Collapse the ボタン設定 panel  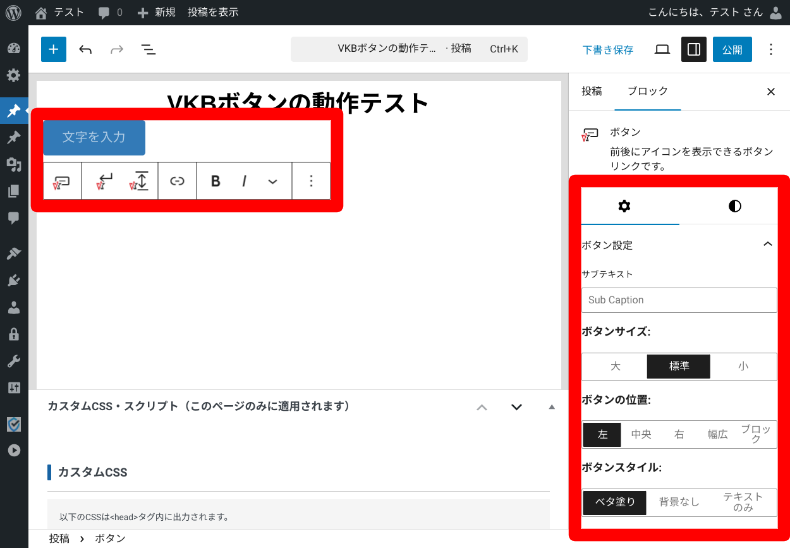(679, 245)
